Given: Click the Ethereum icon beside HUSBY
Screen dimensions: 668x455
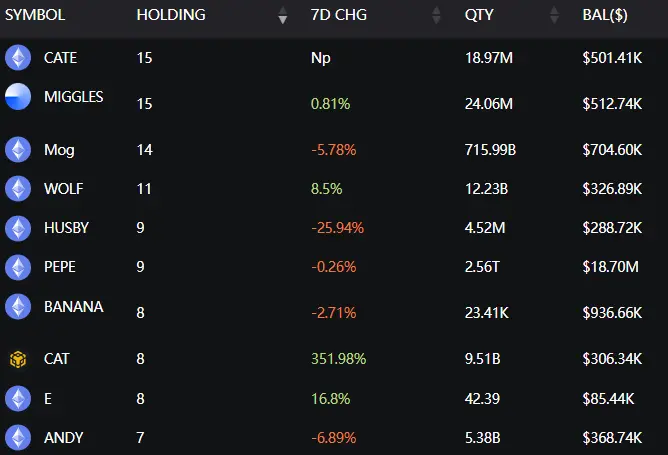Looking at the screenshot, I should tap(18, 228).
